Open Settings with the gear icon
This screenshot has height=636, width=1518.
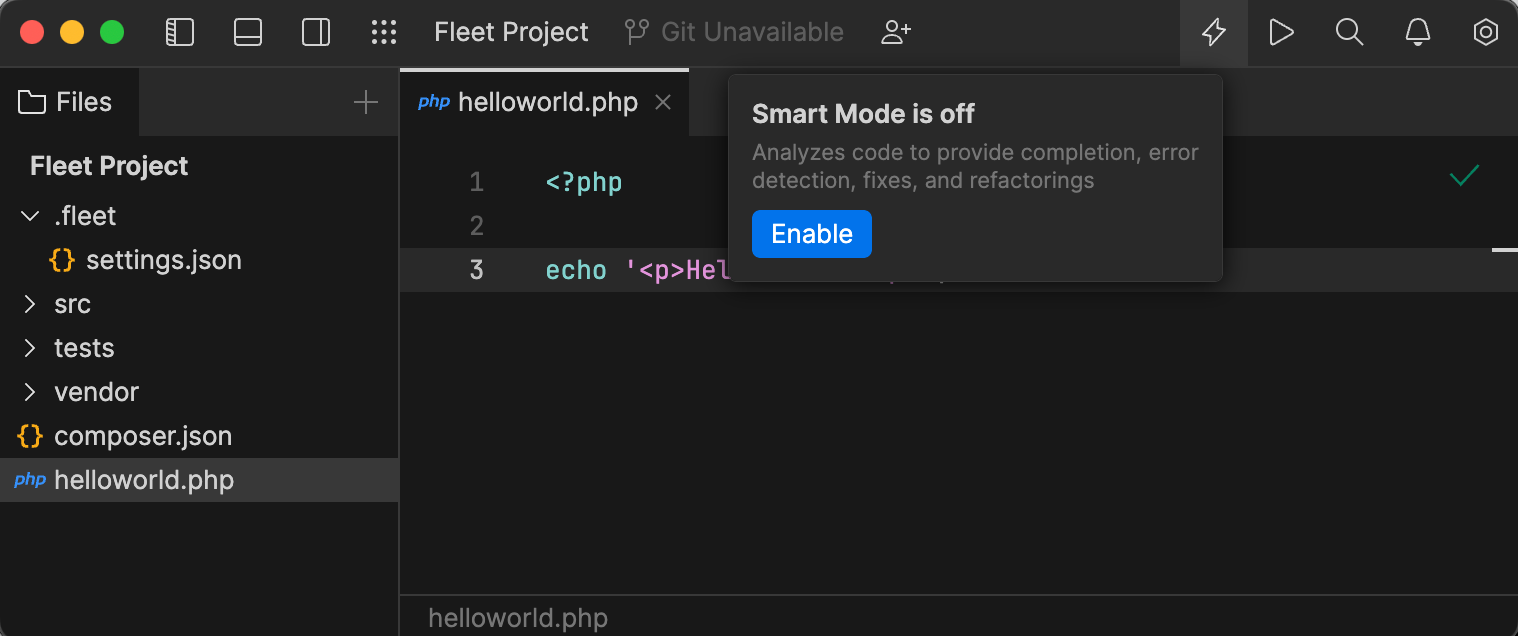click(x=1485, y=32)
